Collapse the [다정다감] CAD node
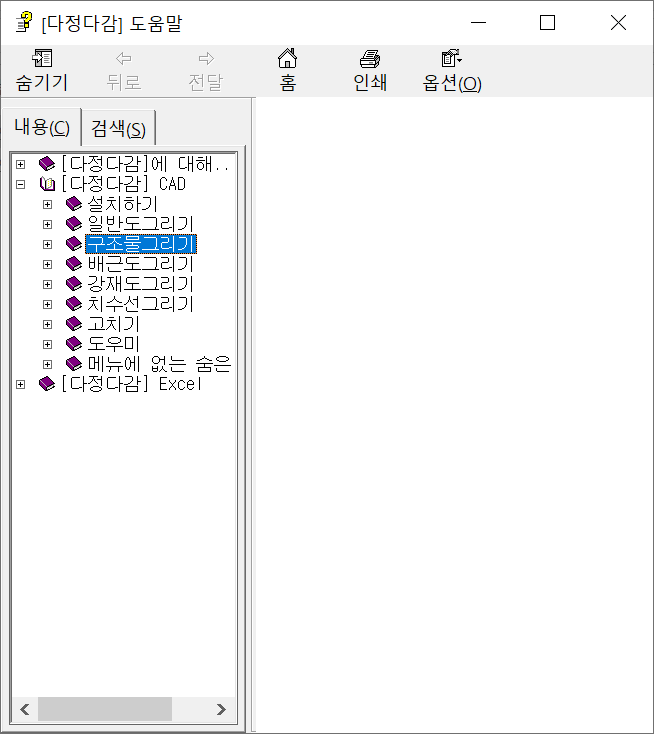Screen dimensions: 654x734 [x=21, y=184]
